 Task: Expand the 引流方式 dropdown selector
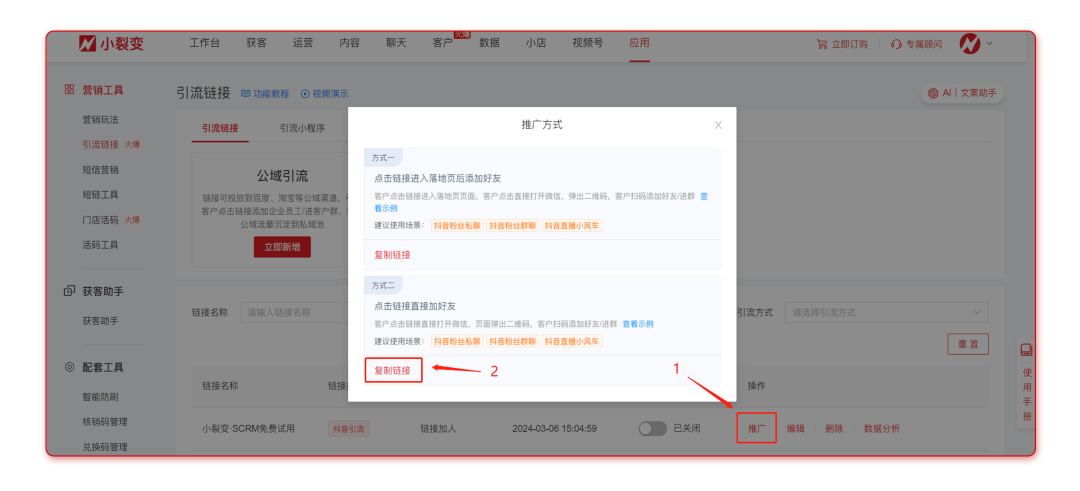pos(885,312)
